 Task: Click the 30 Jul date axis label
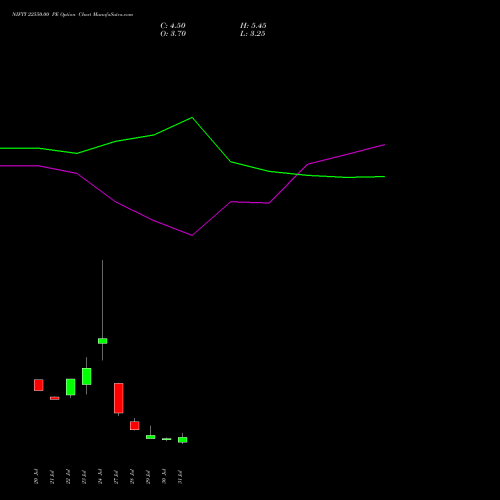tap(164, 476)
